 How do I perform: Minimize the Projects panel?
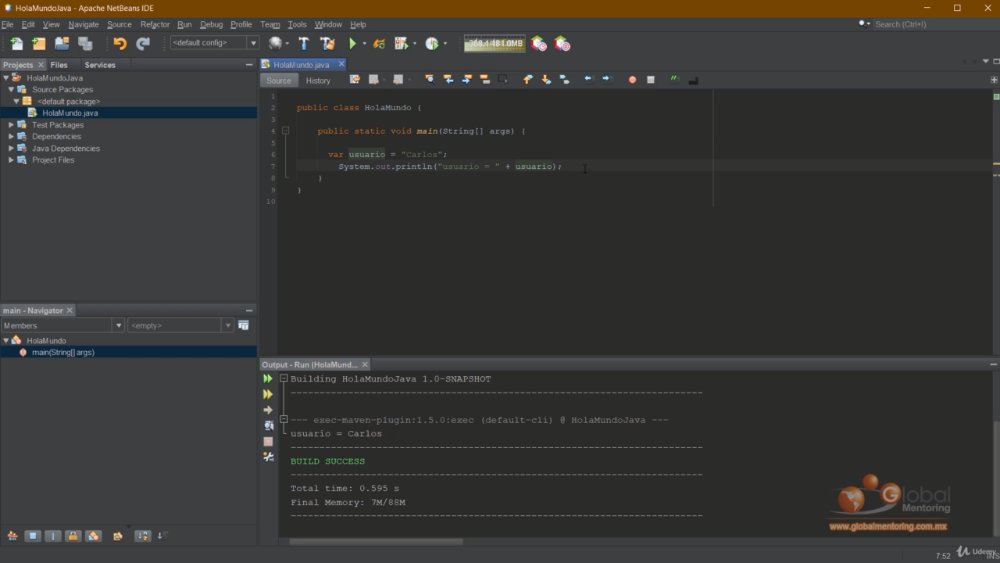pos(249,64)
